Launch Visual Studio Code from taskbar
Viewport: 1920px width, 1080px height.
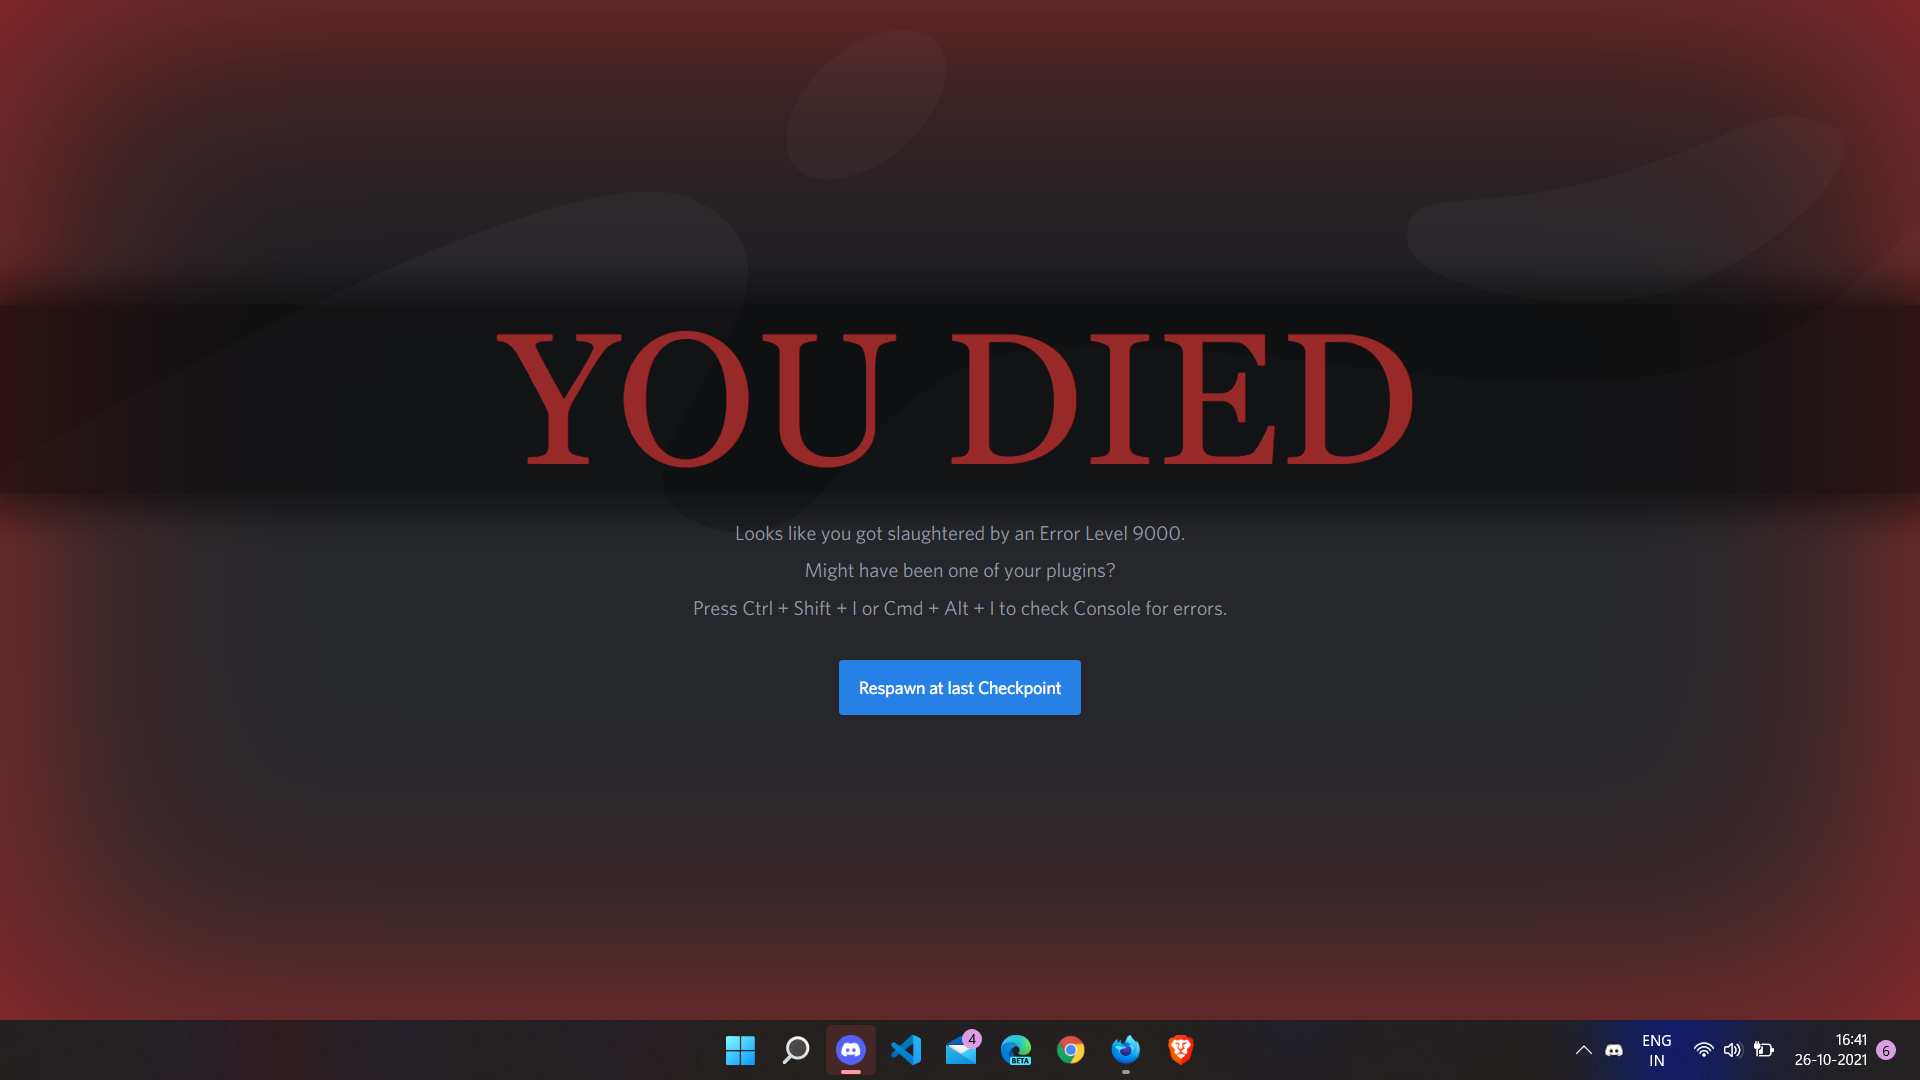click(906, 1050)
